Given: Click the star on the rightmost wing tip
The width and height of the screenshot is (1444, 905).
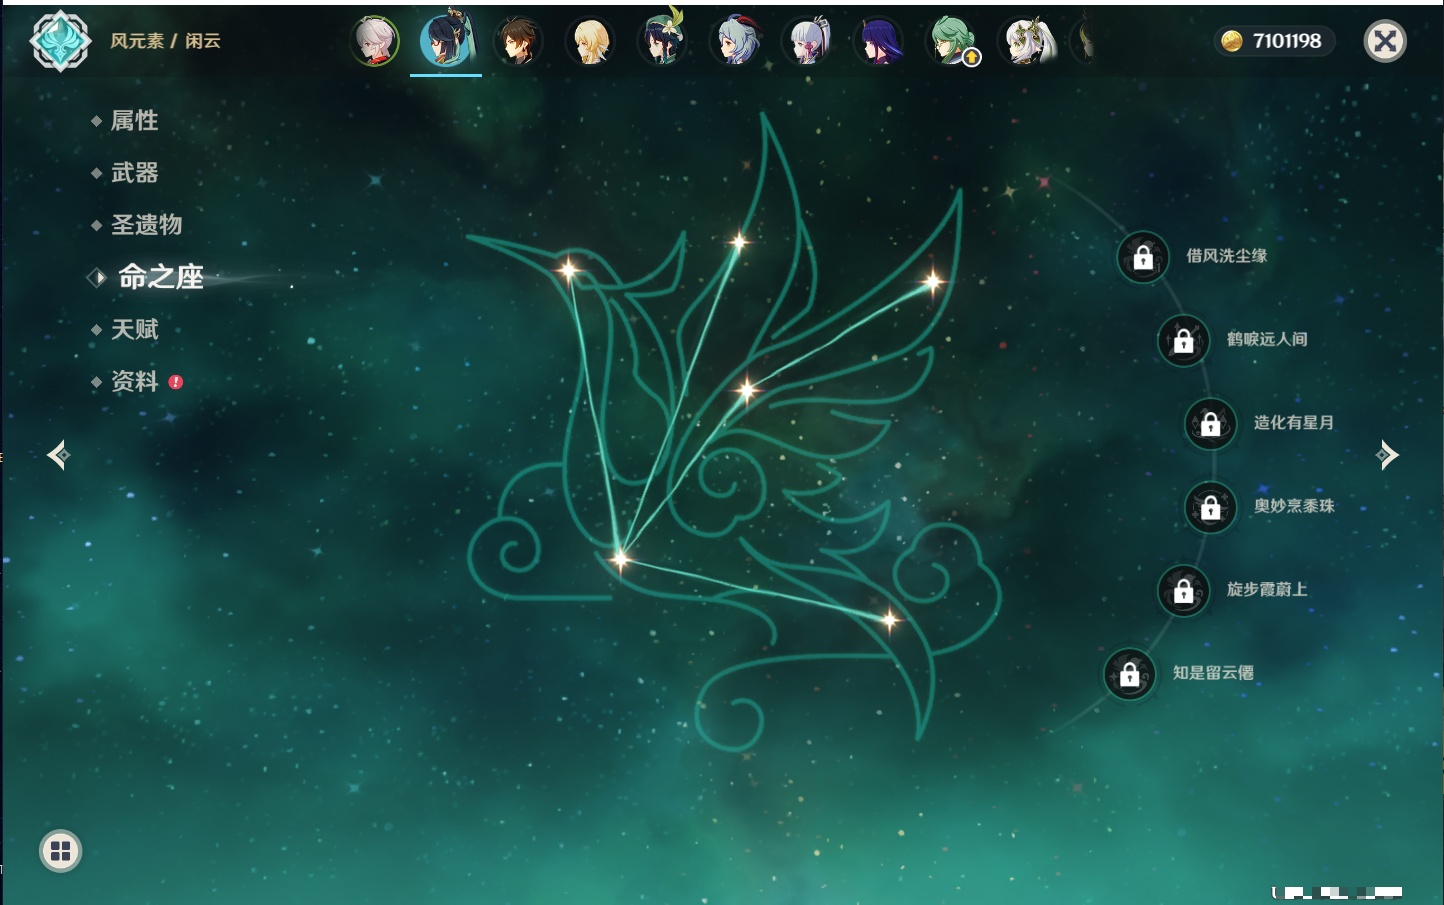Looking at the screenshot, I should point(932,282).
